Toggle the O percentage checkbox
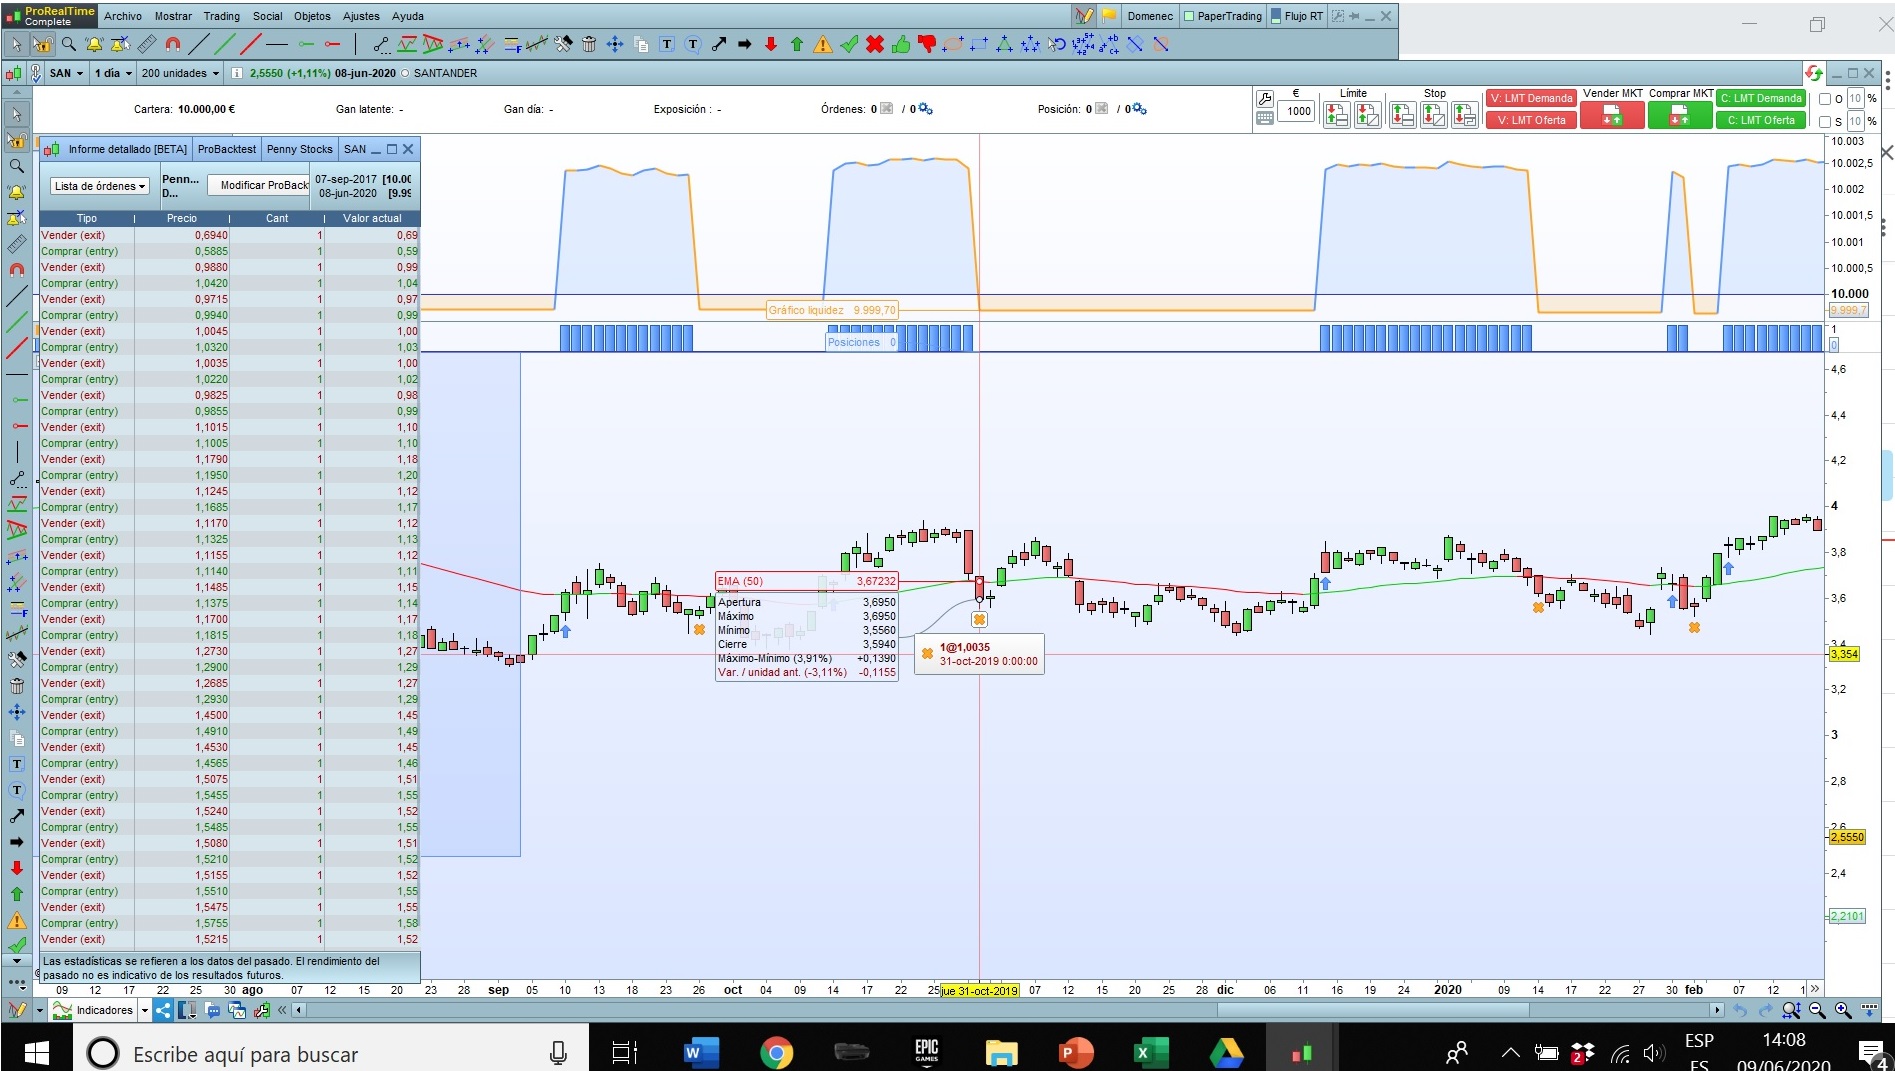 (x=1825, y=99)
